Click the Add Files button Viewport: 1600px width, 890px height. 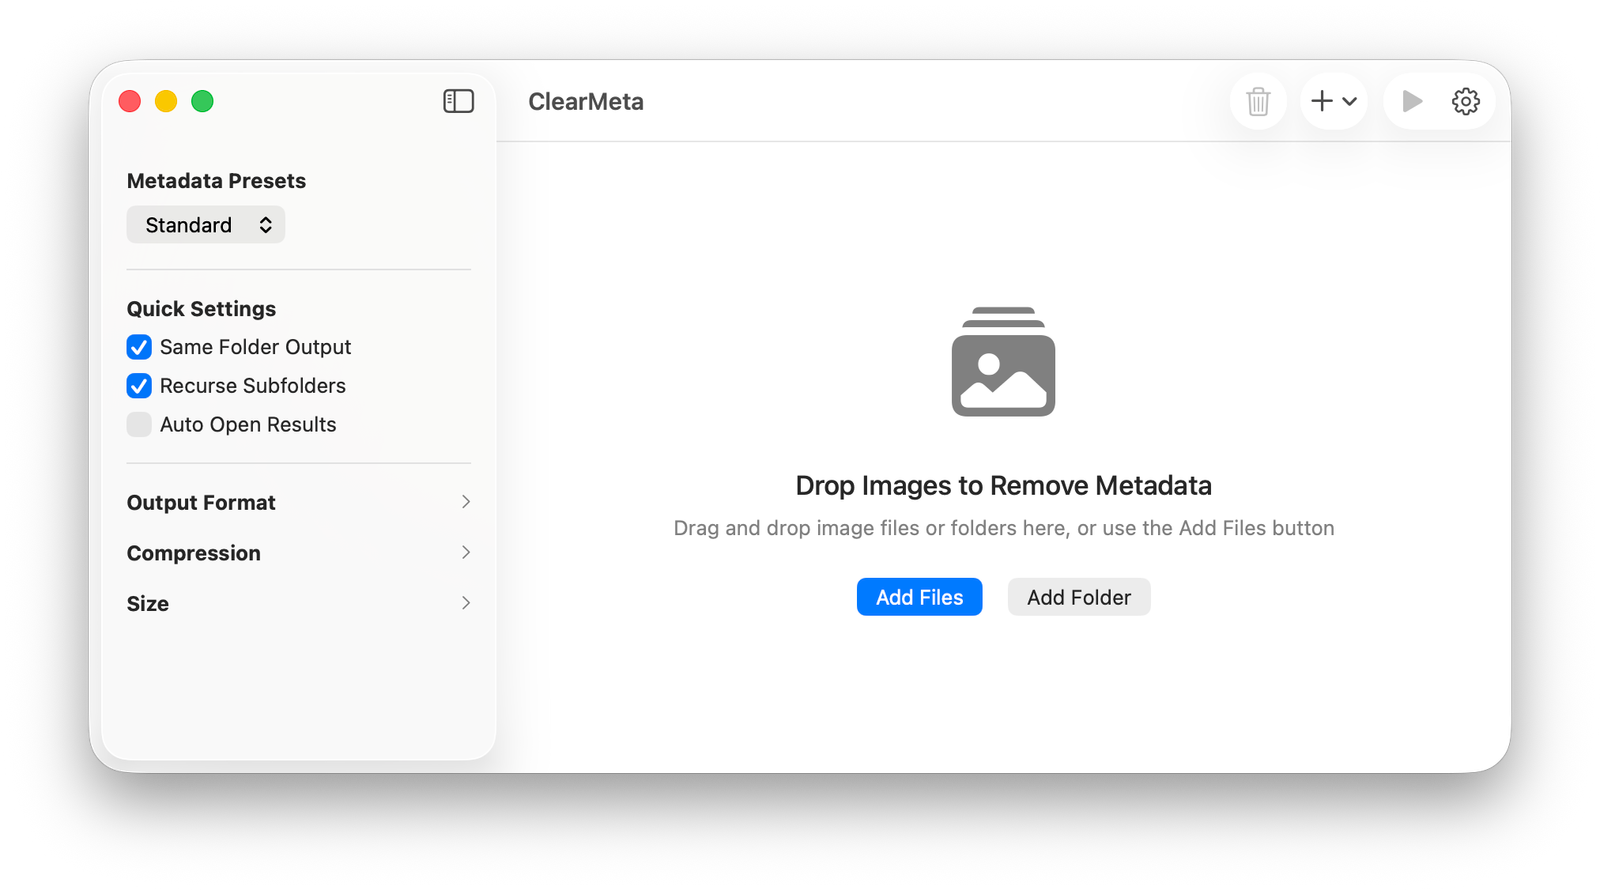pos(919,597)
